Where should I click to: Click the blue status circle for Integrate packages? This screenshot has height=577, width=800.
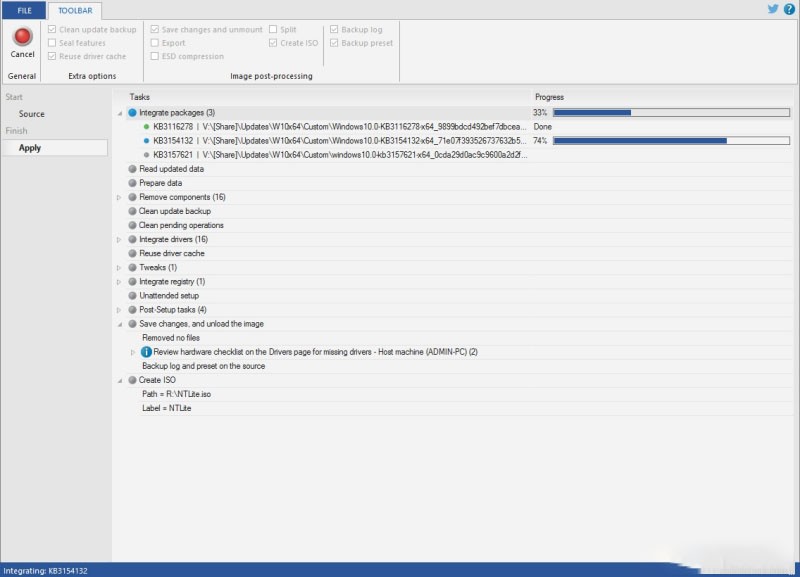tap(132, 113)
